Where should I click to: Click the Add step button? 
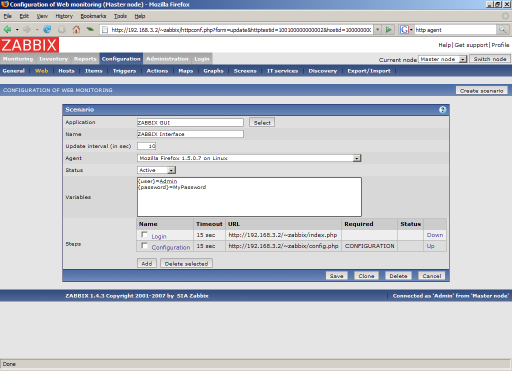point(147,264)
